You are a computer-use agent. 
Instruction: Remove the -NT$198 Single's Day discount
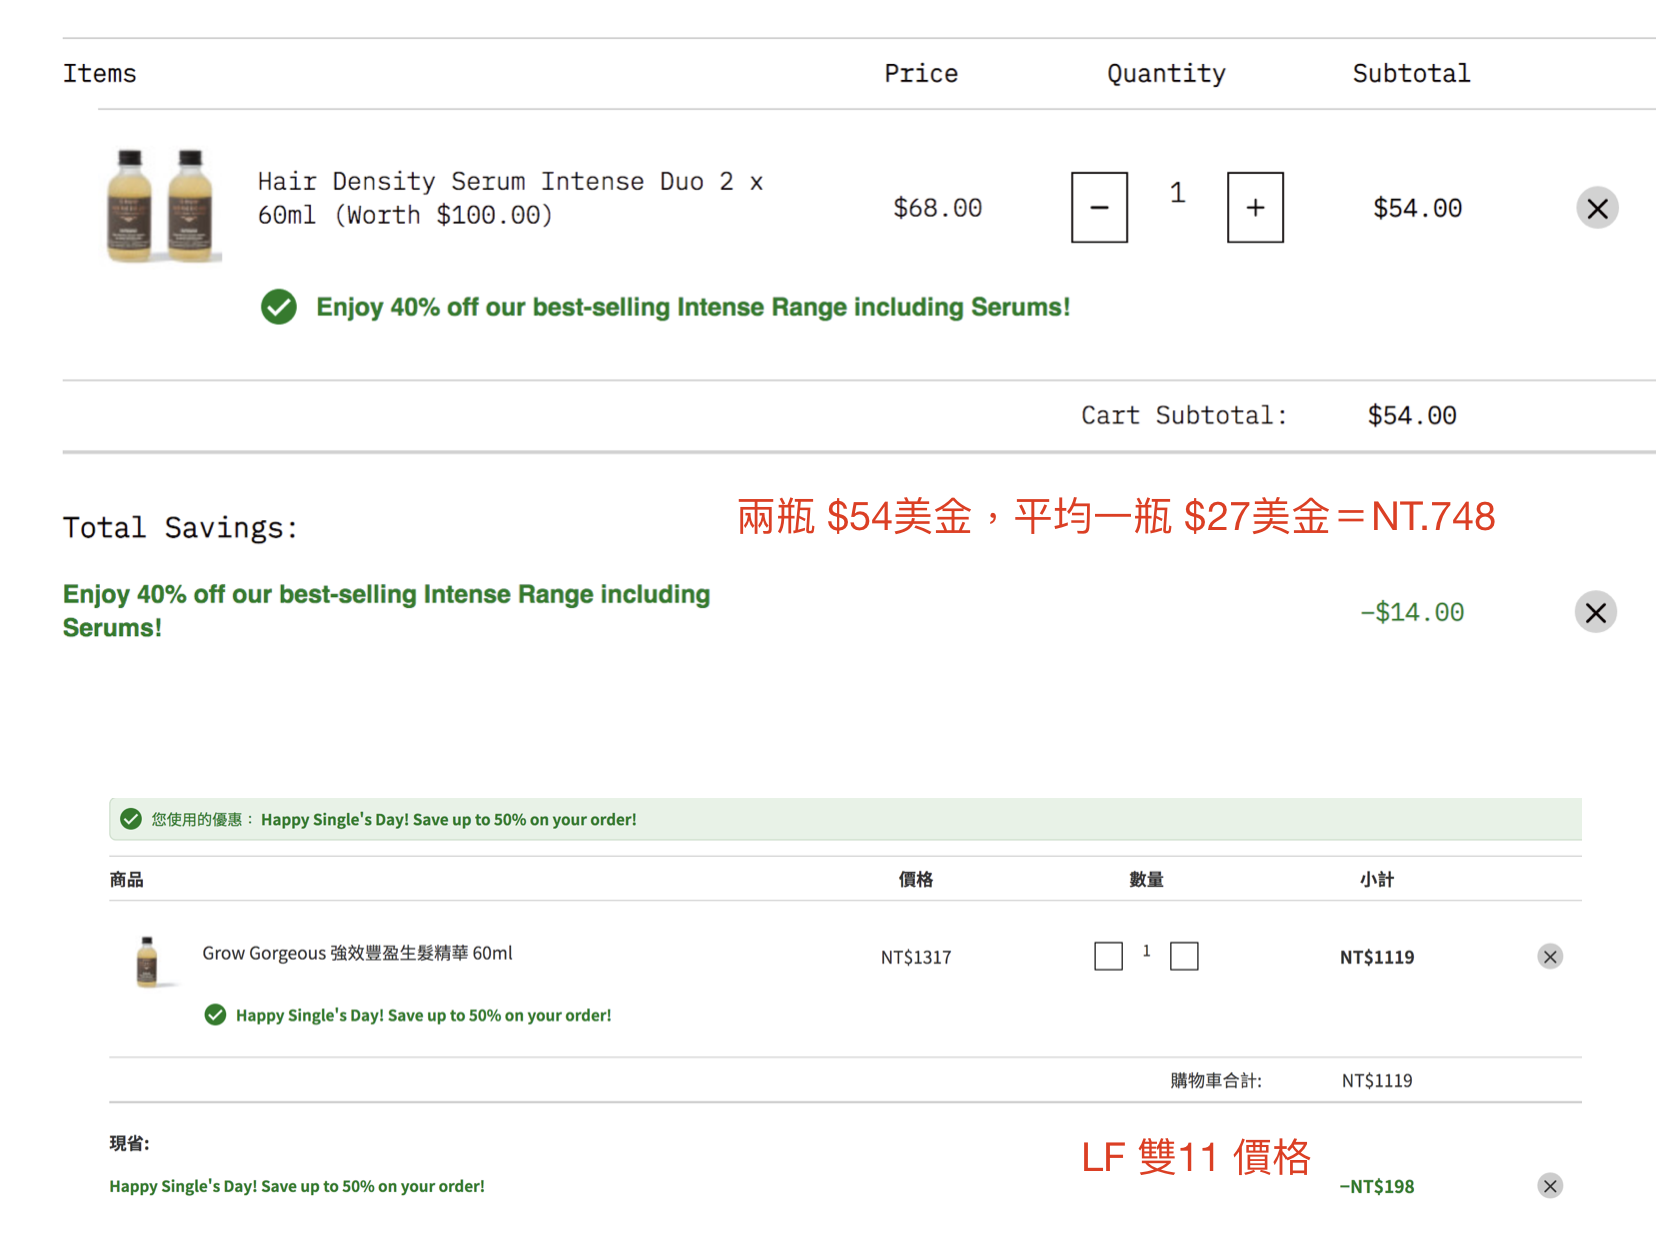(1550, 1186)
